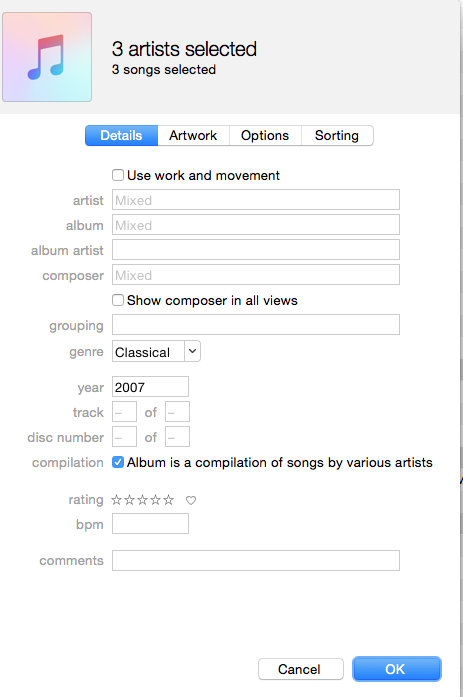Click the heart love icon beside rating
Viewport: 463px width, 697px height.
click(191, 501)
